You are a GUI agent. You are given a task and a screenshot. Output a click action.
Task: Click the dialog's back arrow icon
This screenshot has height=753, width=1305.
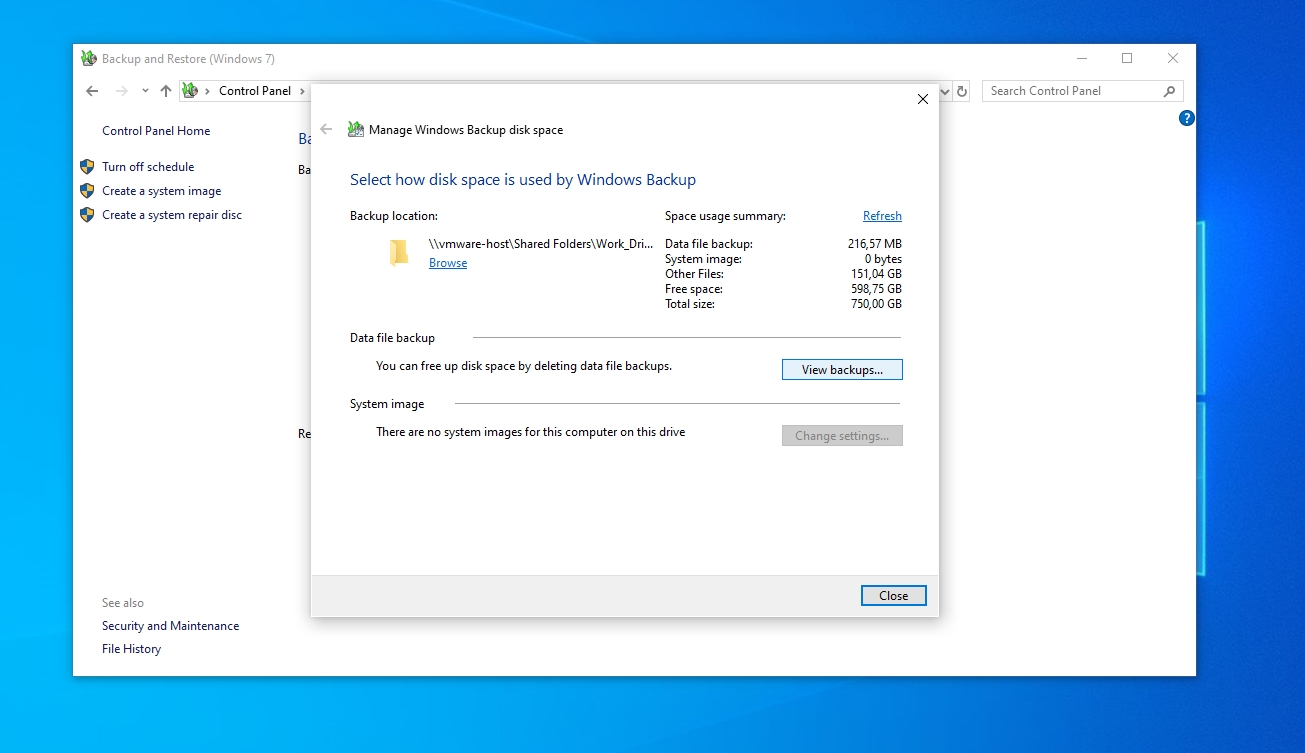click(326, 129)
